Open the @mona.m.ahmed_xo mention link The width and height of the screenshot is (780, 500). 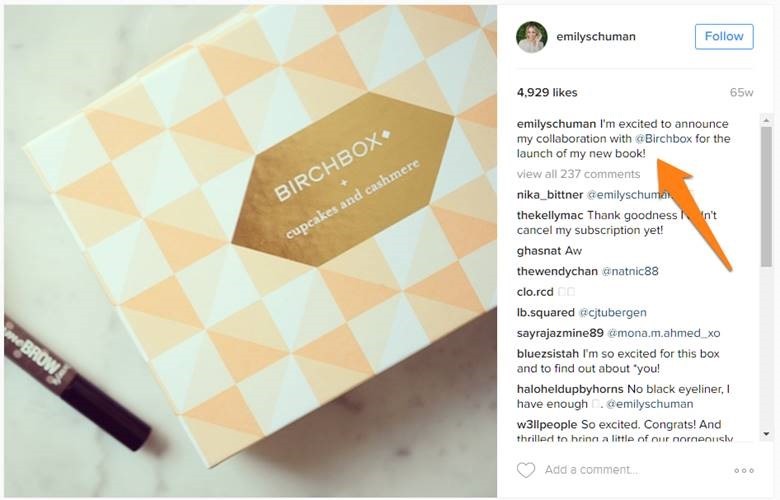point(664,333)
